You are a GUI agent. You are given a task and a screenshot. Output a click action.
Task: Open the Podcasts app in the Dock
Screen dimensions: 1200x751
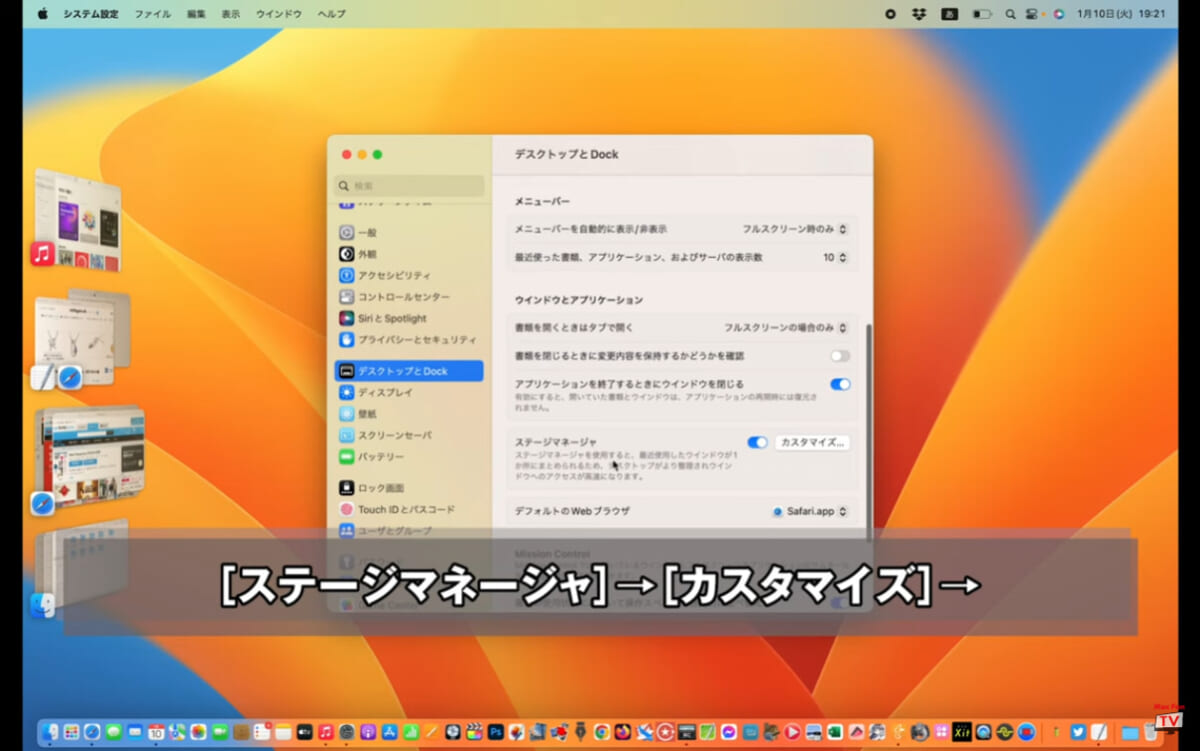[x=367, y=732]
